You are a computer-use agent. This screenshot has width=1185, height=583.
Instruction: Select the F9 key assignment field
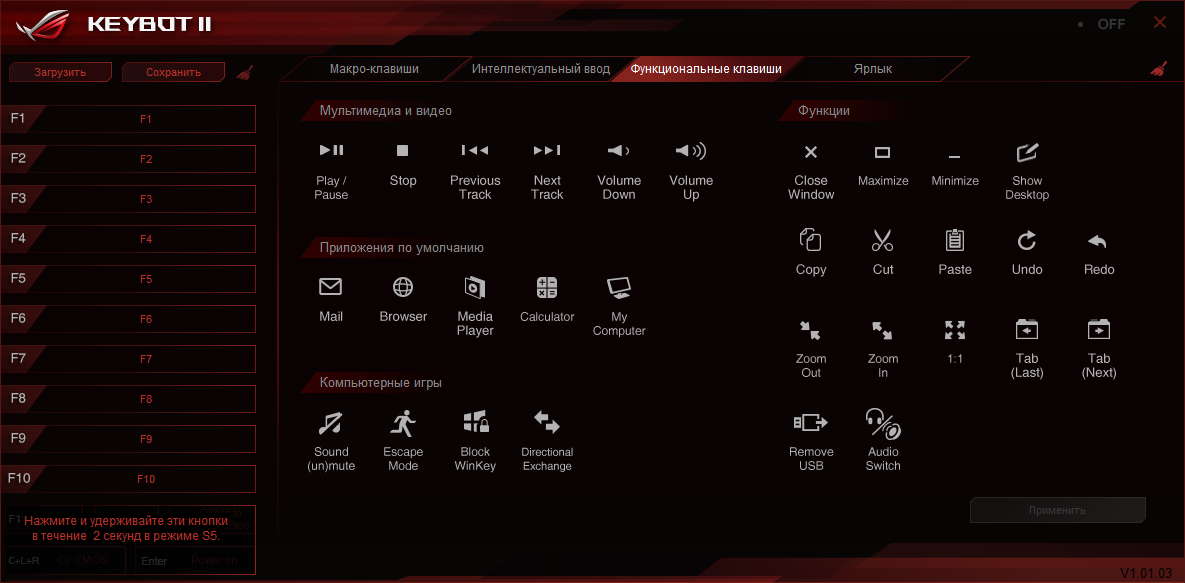[147, 439]
